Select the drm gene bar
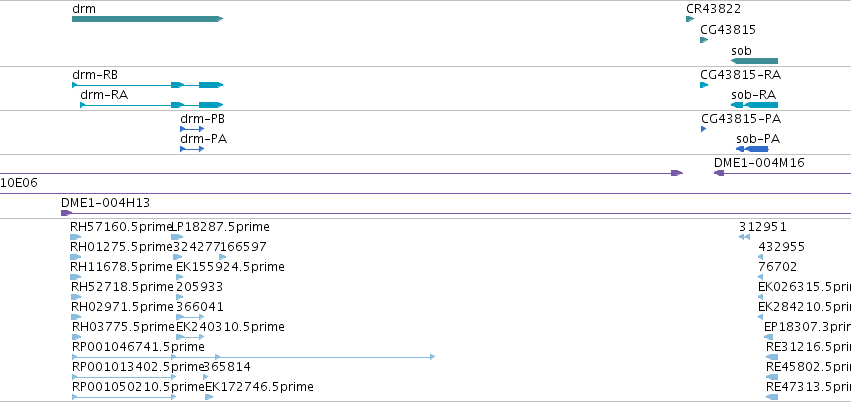The height and width of the screenshot is (402, 851). [147, 19]
